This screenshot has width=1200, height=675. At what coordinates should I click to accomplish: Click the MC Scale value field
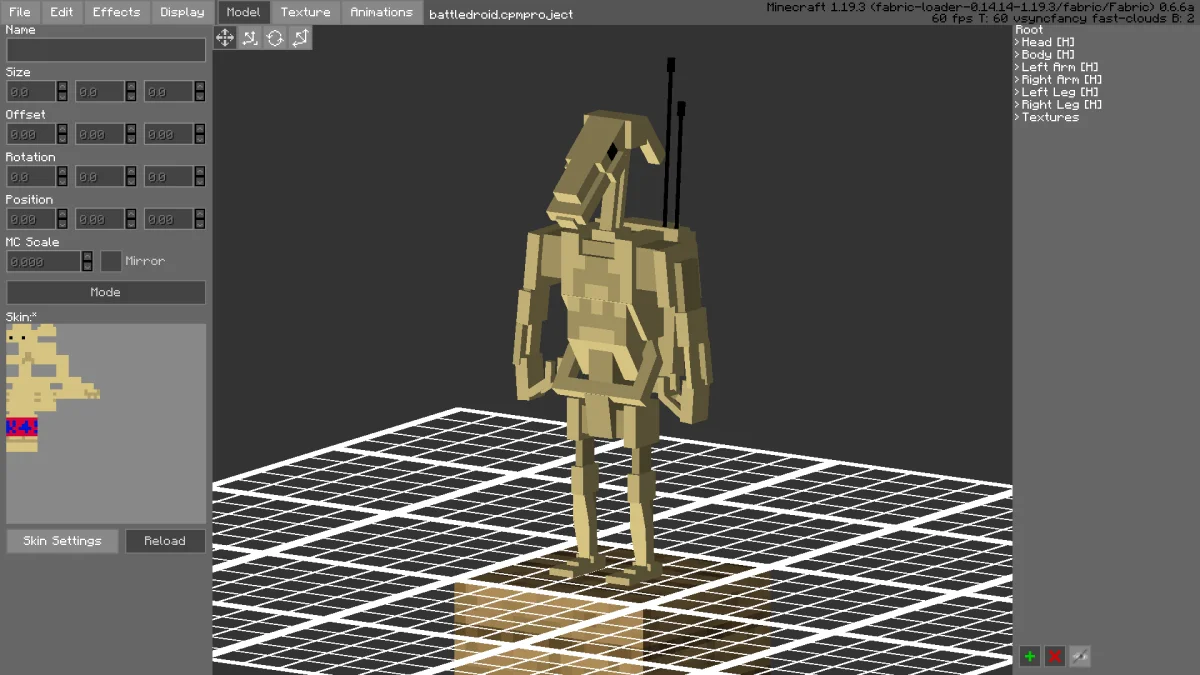tap(43, 261)
